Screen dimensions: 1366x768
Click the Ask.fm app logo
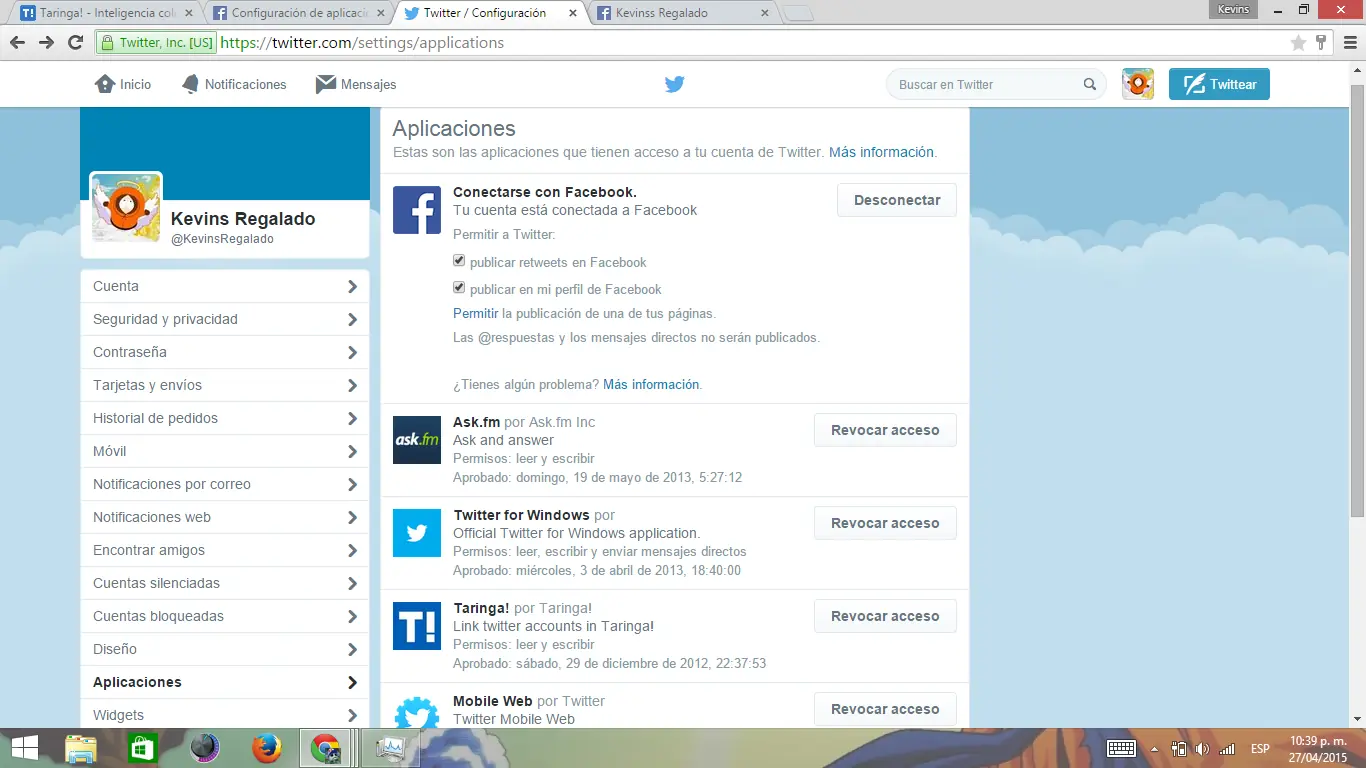point(417,440)
